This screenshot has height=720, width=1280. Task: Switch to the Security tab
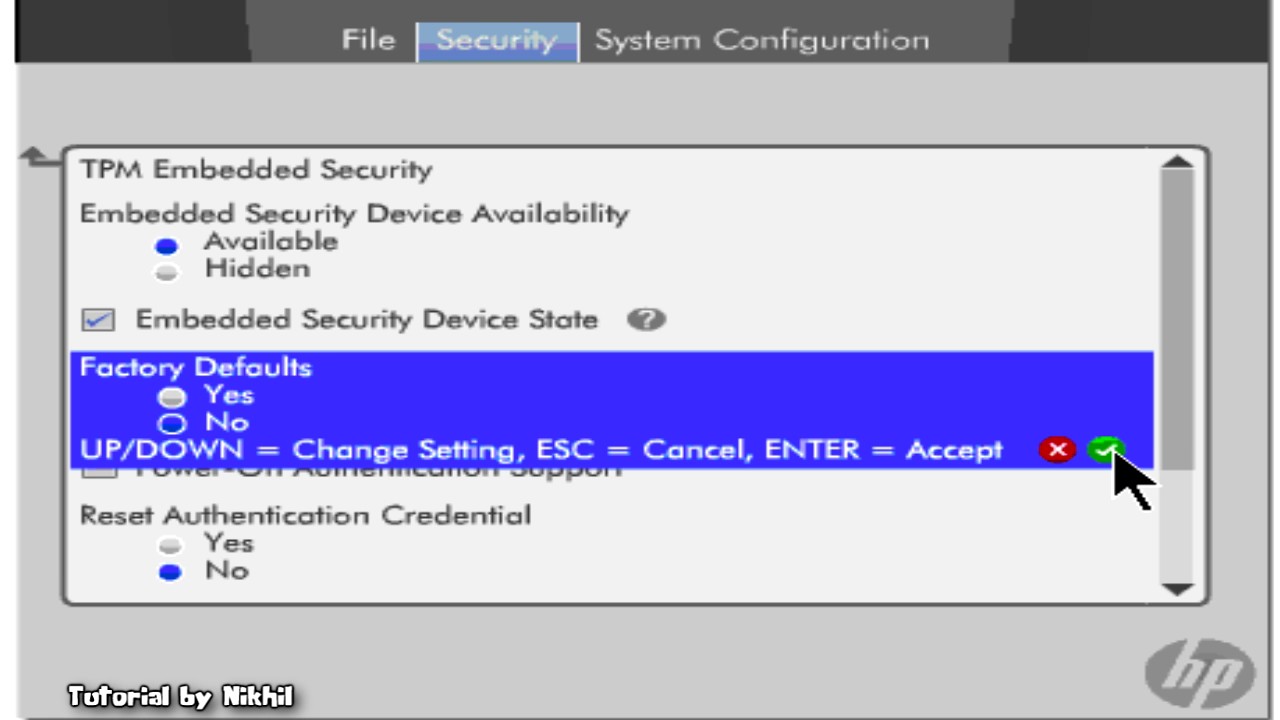click(x=497, y=41)
